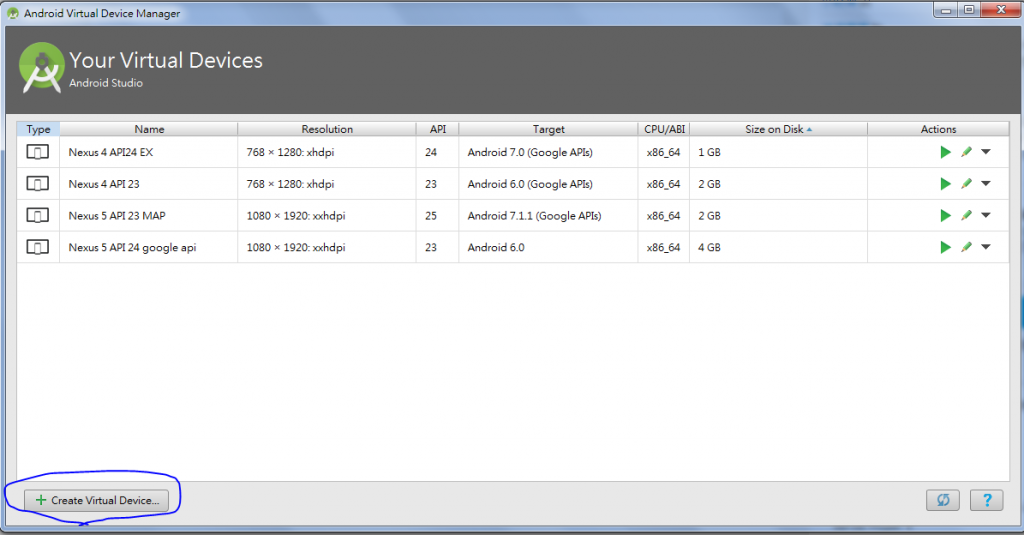
Task: Sort by Name column header
Action: [149, 129]
